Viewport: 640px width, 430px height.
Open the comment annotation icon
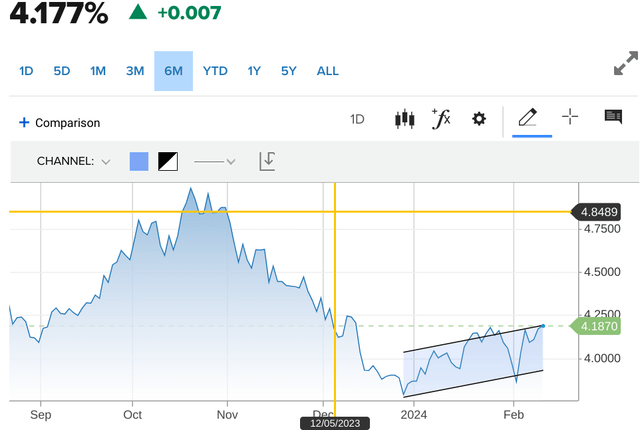coord(613,117)
